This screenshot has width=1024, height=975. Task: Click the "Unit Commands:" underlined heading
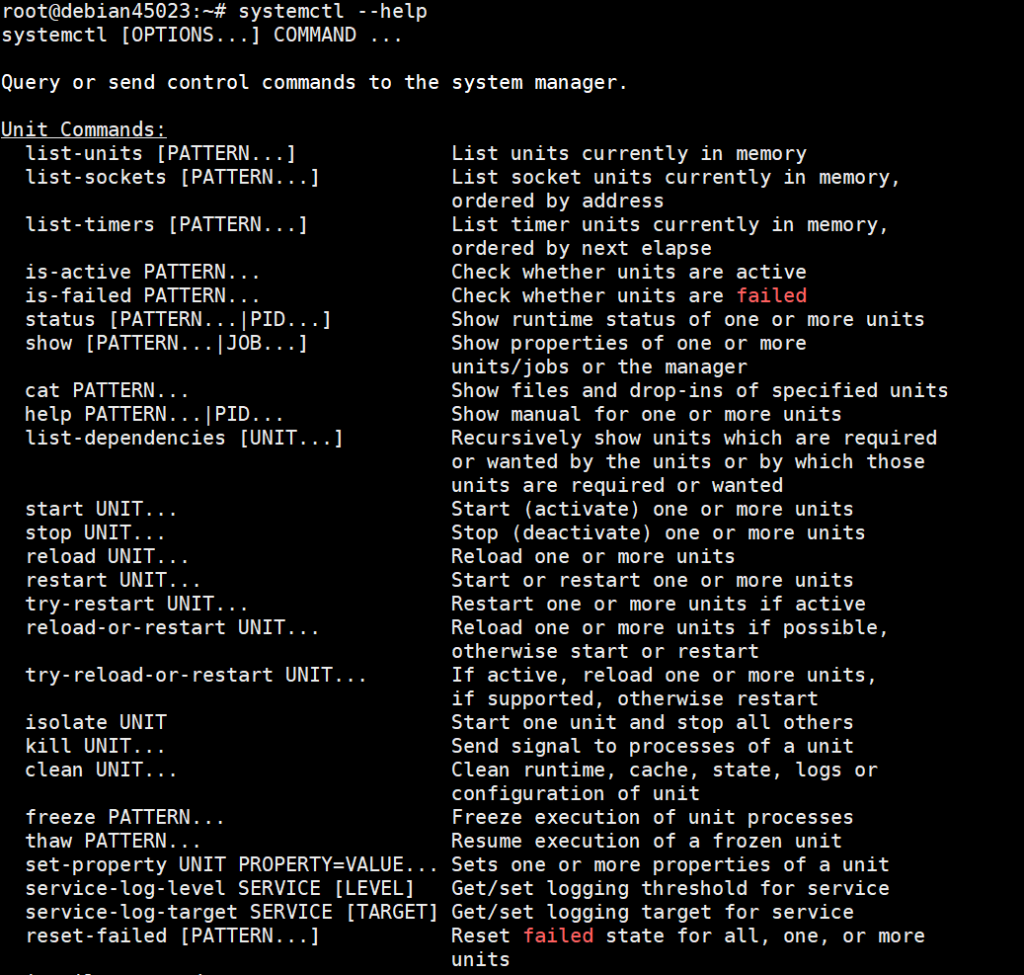coord(84,130)
